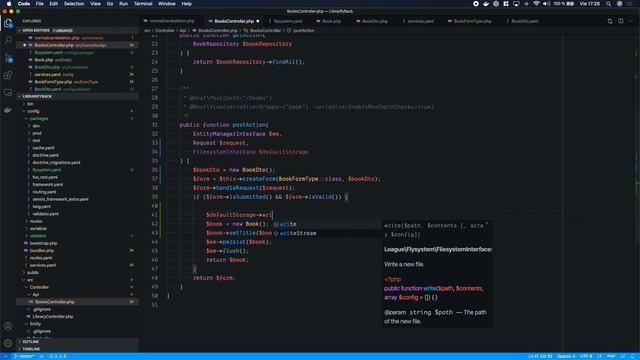Open the Remote Explorer view
The height and width of the screenshot is (360, 640).
click(x=8, y=93)
